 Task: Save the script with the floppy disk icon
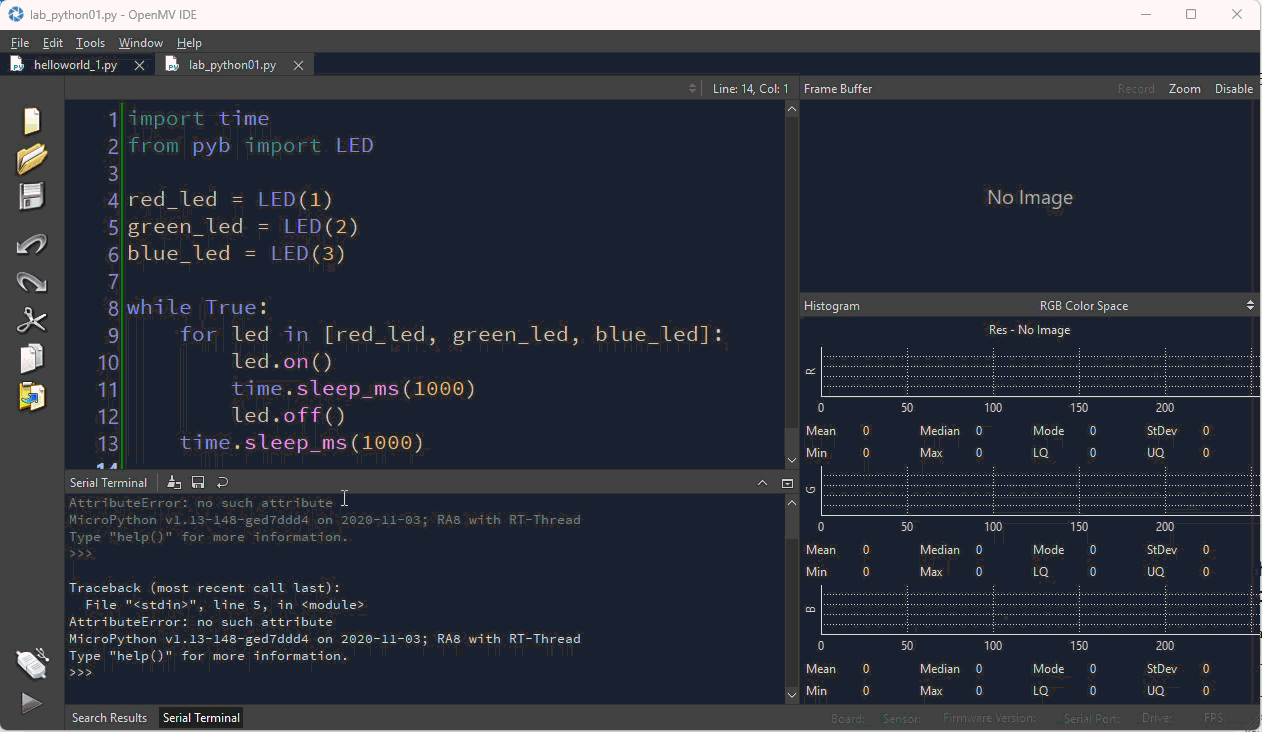pyautogui.click(x=32, y=197)
